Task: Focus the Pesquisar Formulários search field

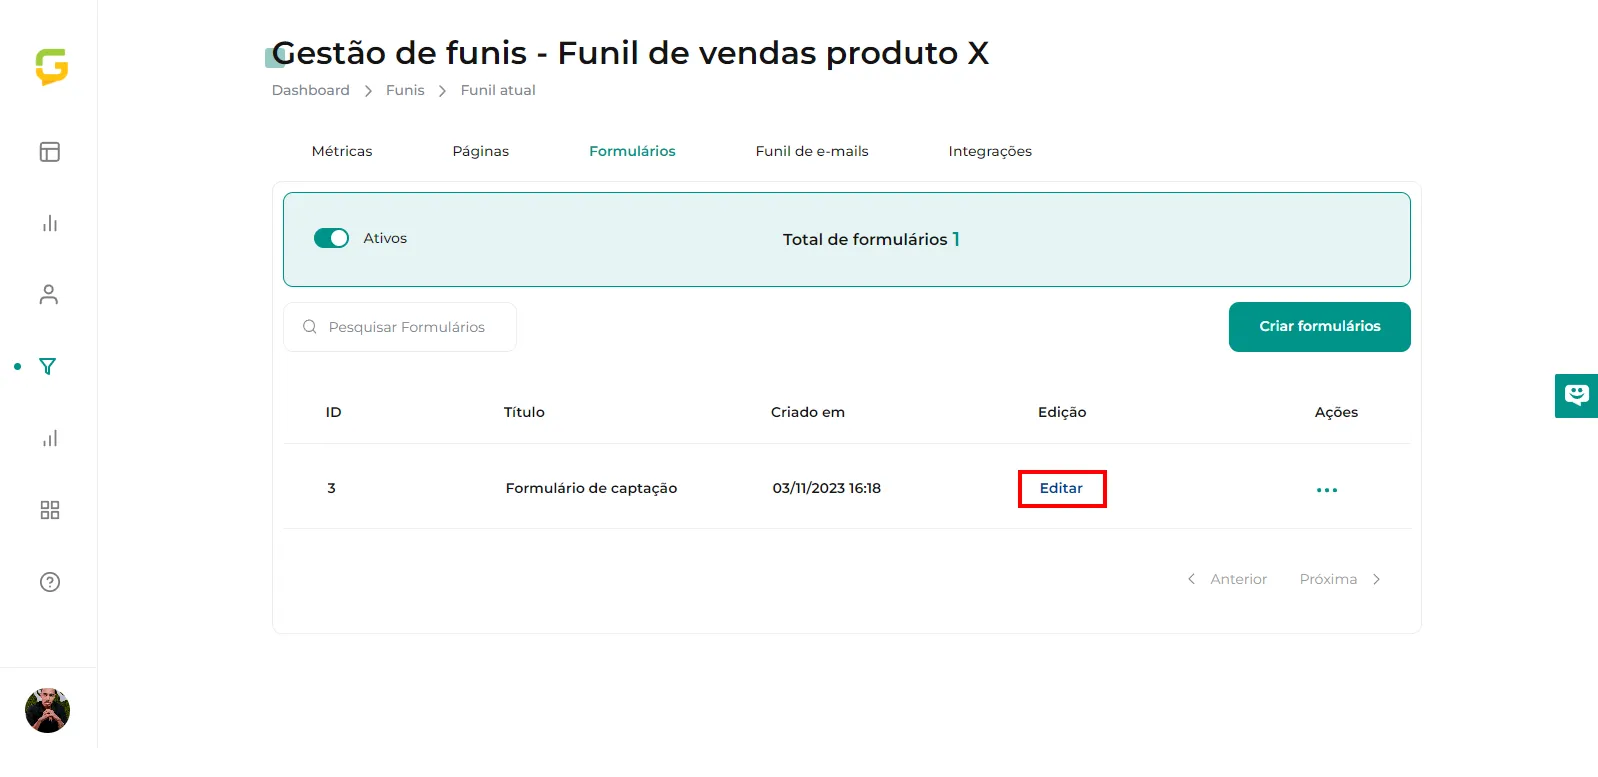Action: (x=400, y=327)
